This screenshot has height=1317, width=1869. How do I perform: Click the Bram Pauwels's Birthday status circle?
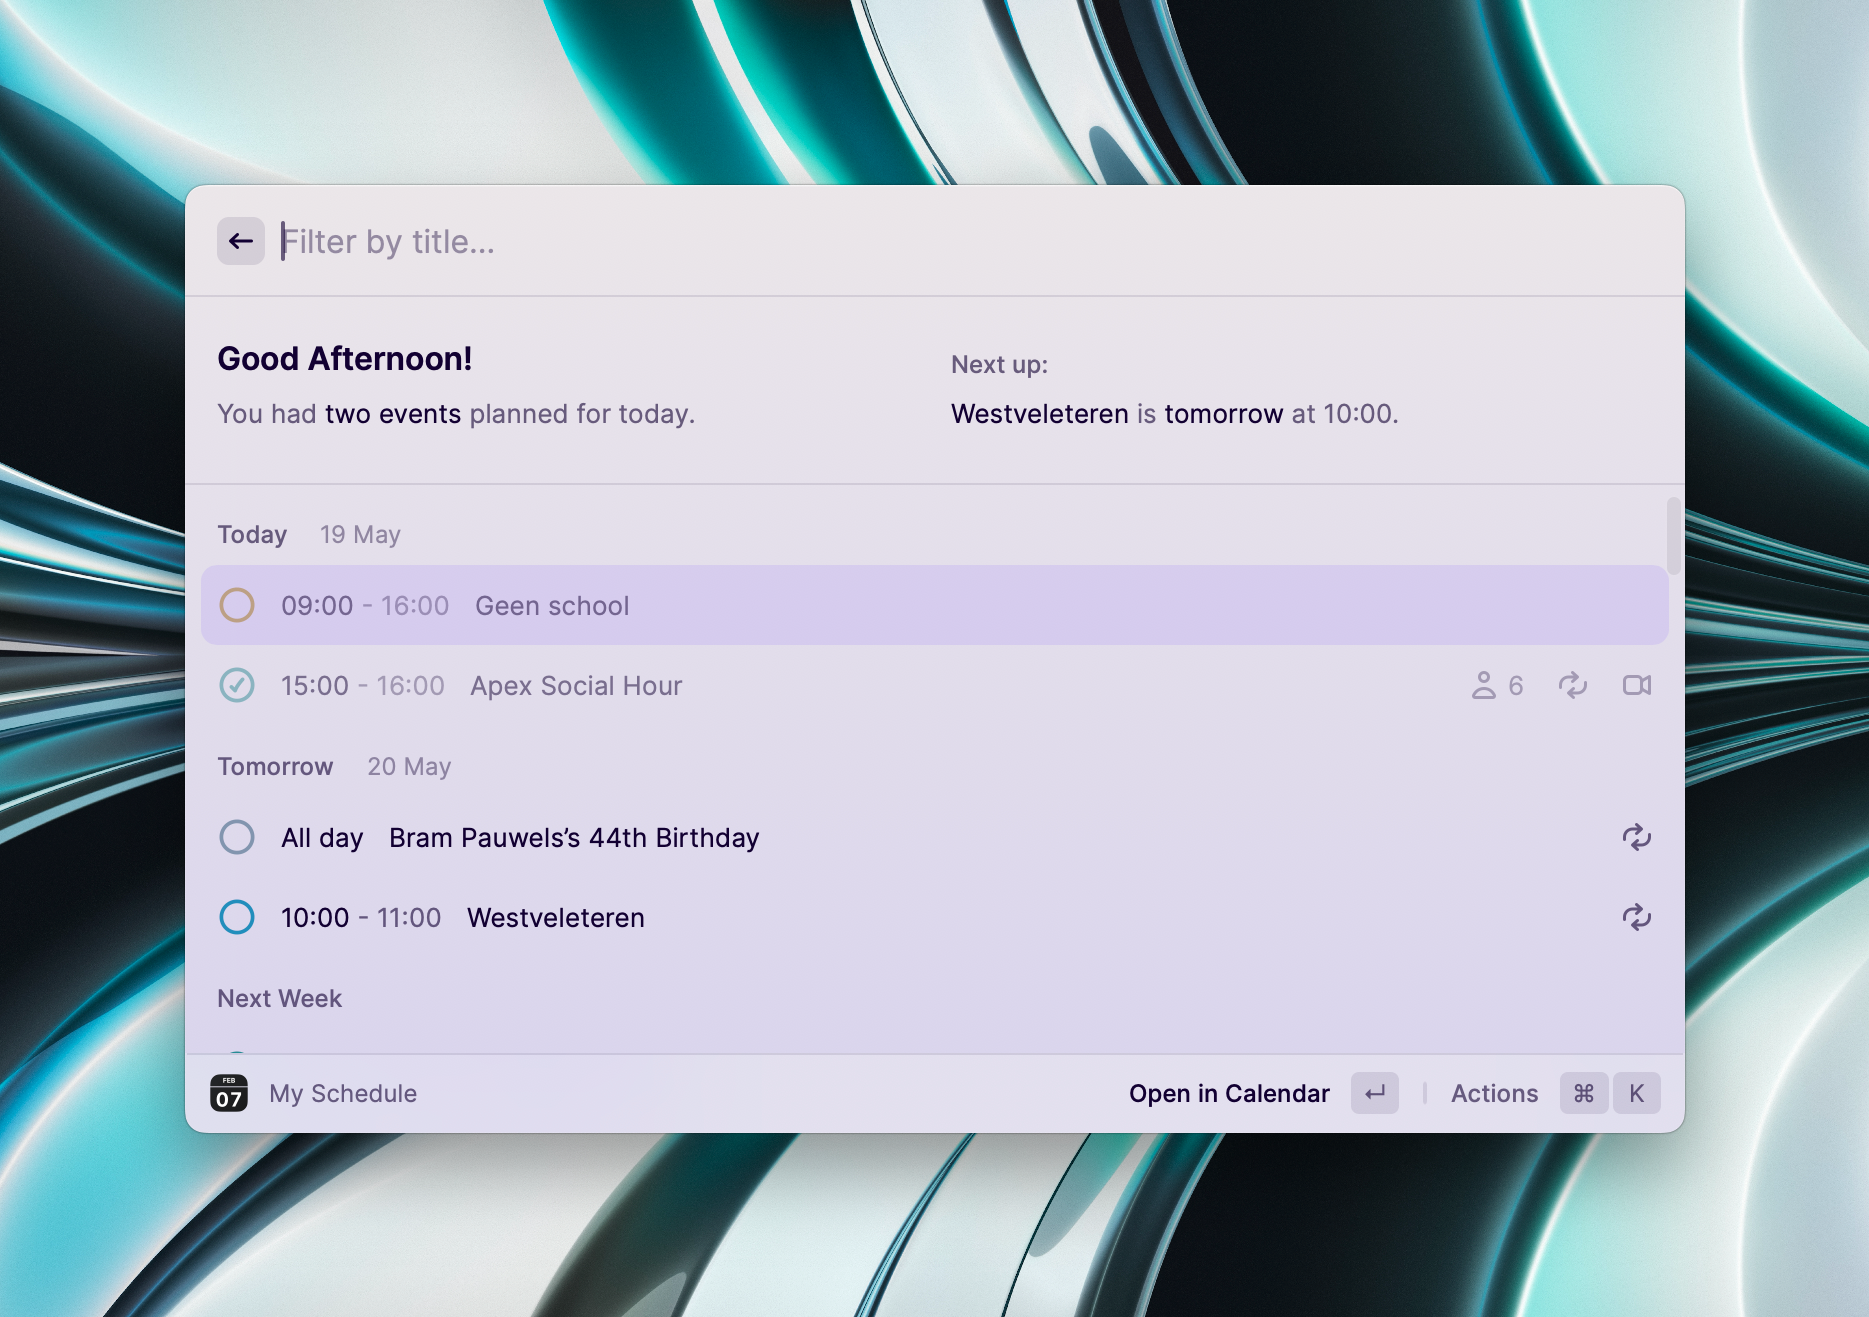tap(237, 837)
